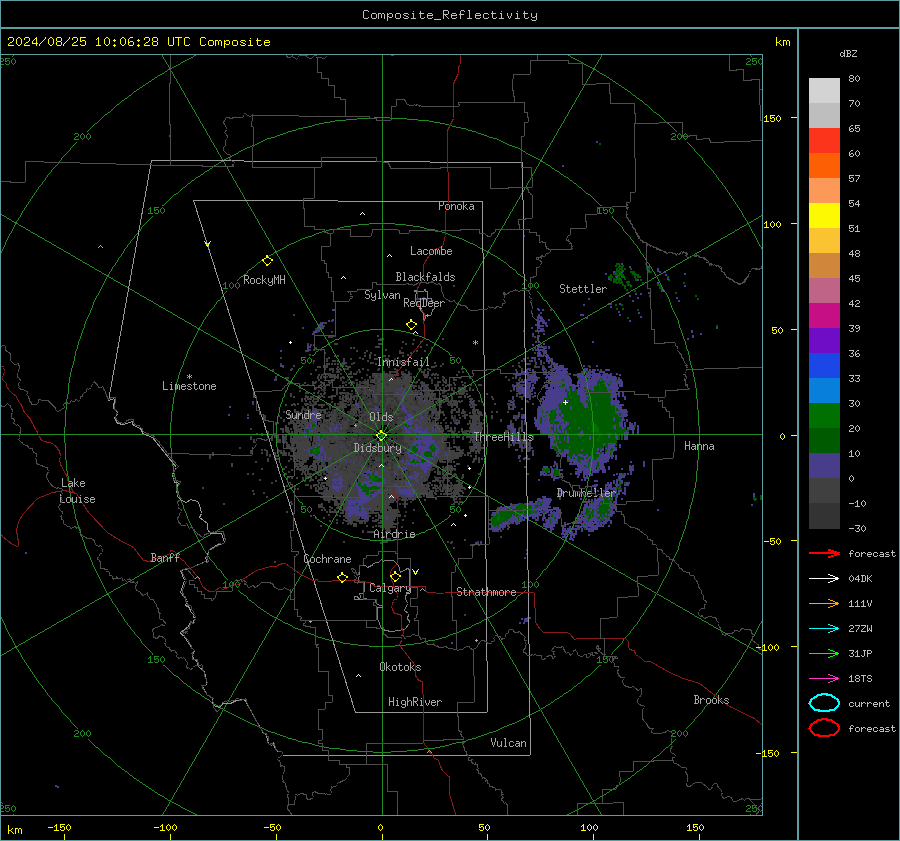Click the white 04DK arrow icon
This screenshot has width=900, height=841.
pos(824,578)
